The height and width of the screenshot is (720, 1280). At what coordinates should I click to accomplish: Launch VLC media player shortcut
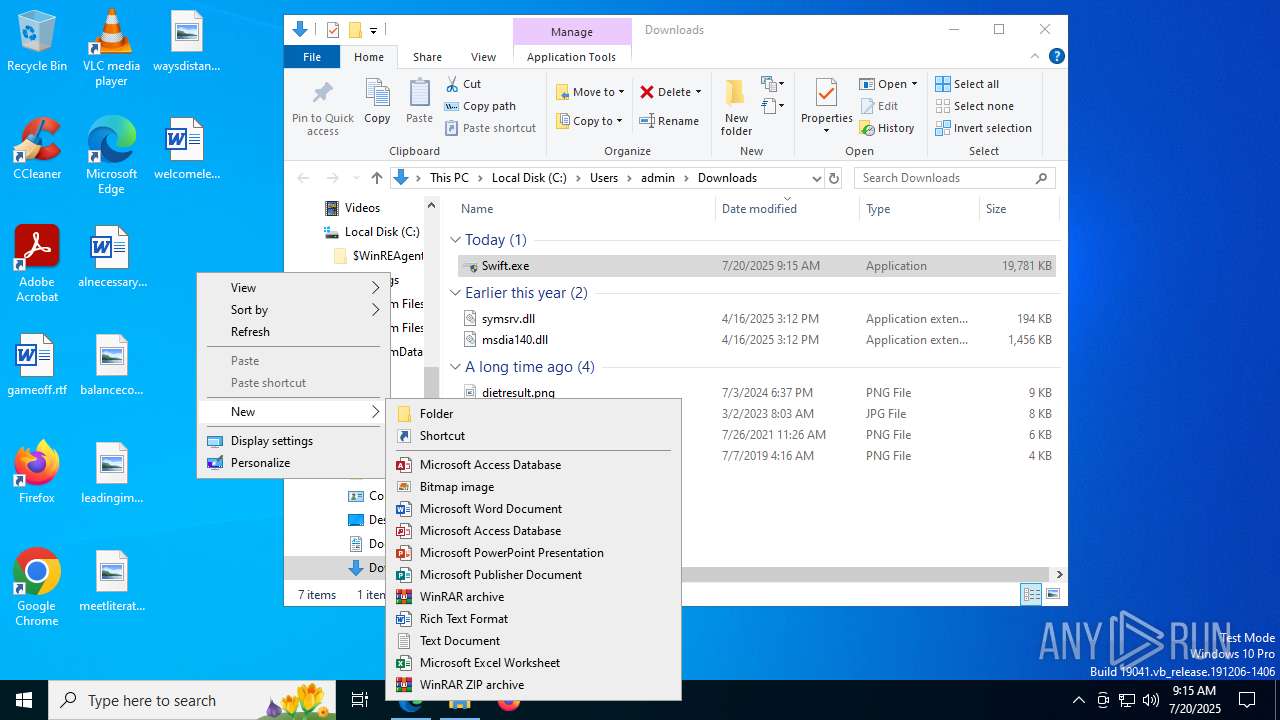click(111, 48)
